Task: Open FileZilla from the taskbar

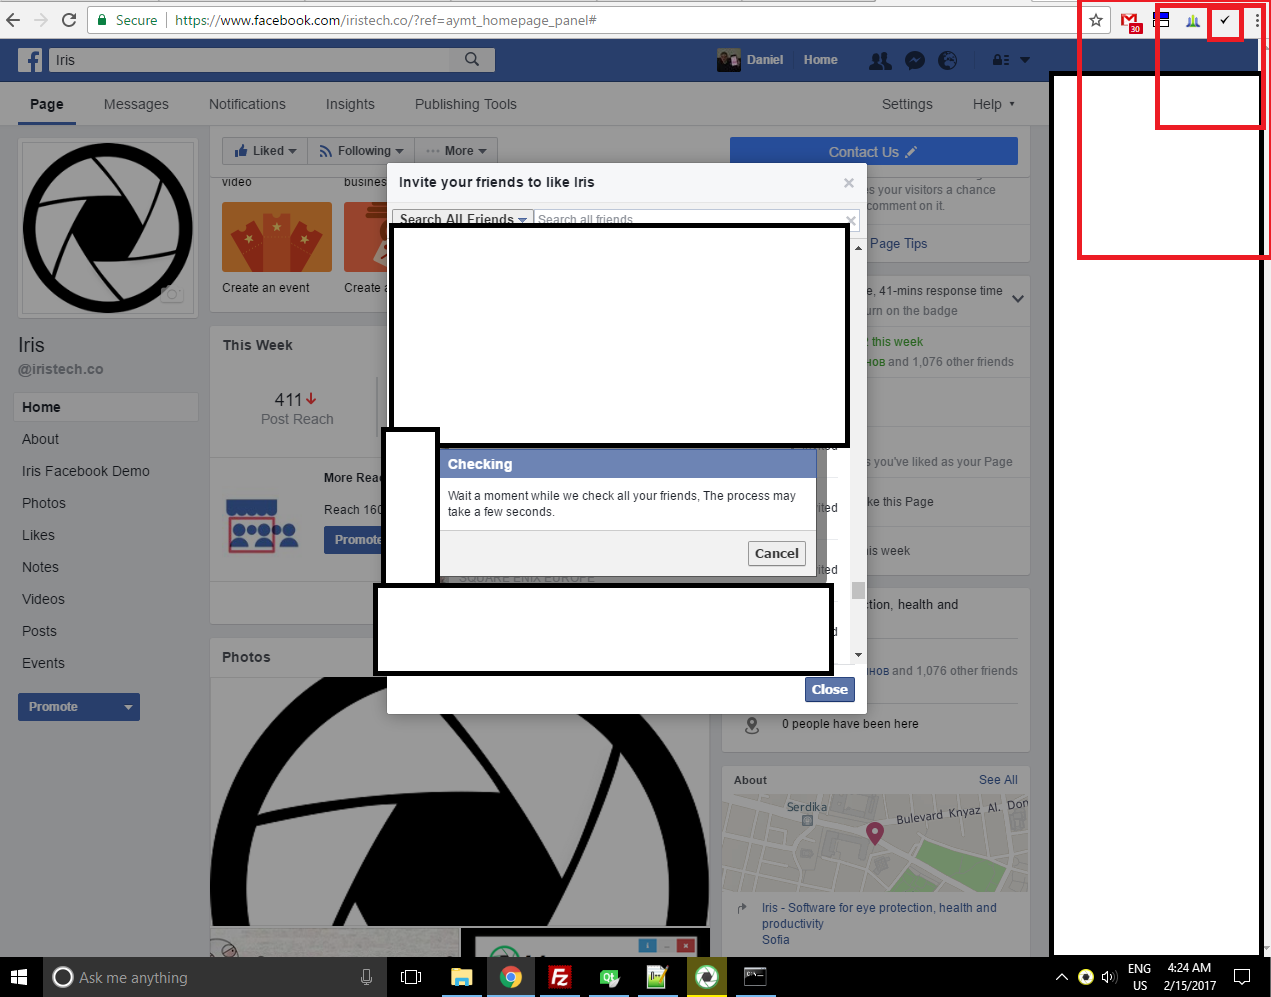Action: [559, 977]
